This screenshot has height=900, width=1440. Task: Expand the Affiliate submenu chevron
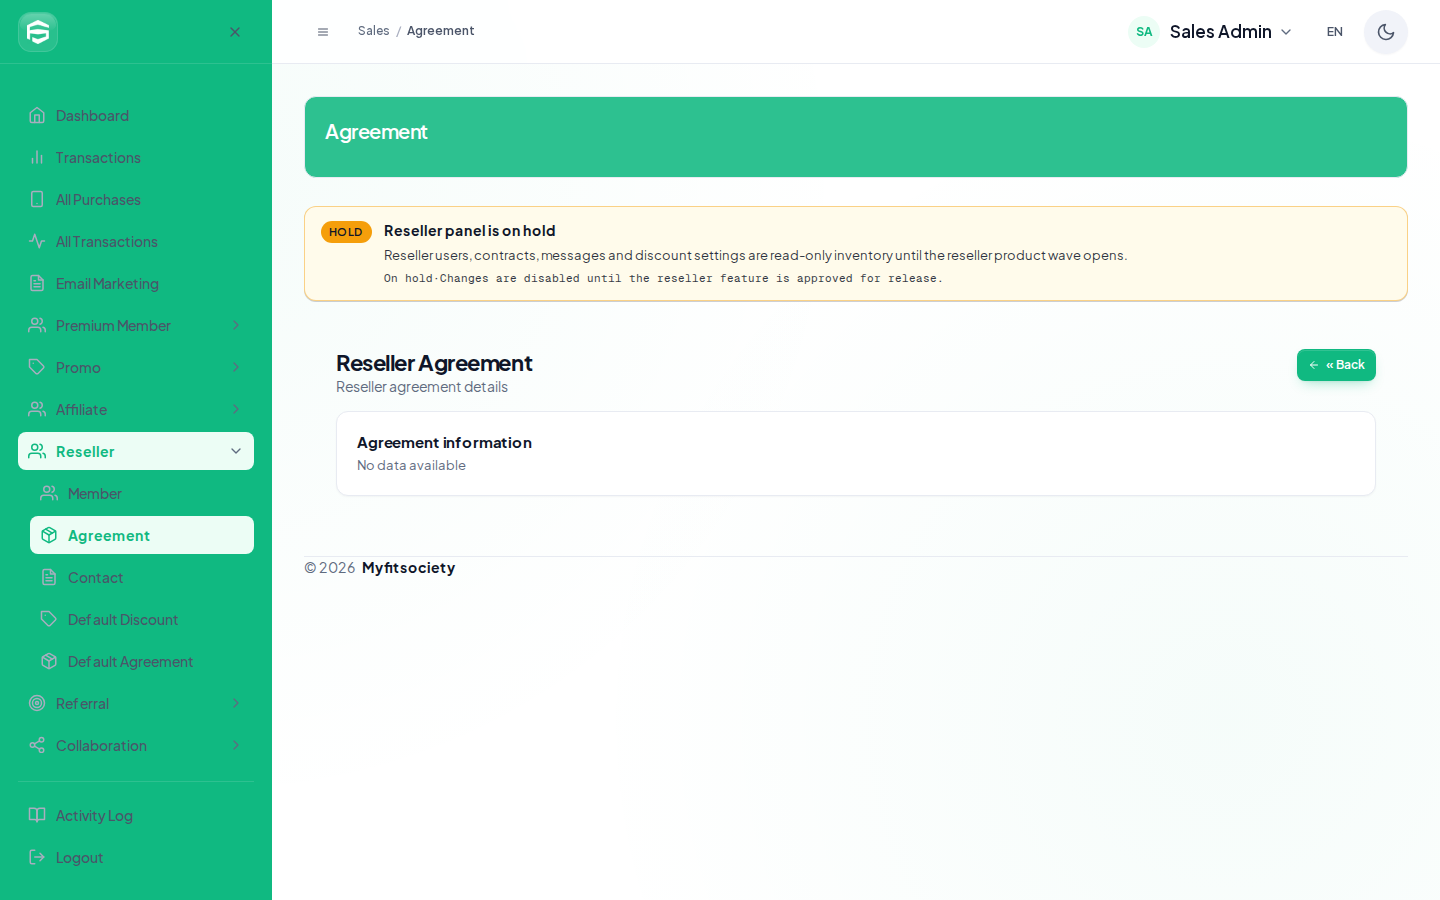(236, 409)
